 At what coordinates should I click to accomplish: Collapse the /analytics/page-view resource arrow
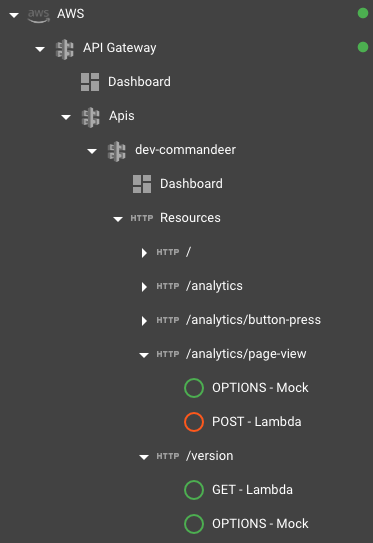pyautogui.click(x=144, y=355)
